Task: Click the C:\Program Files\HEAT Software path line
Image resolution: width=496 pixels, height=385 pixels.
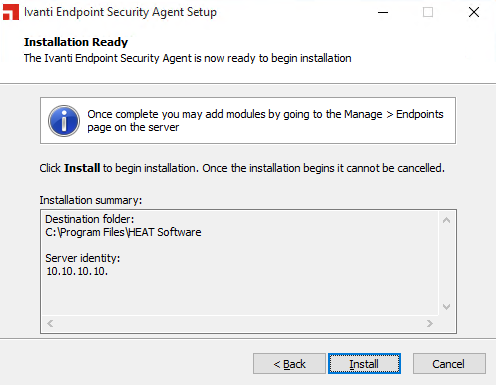Action: click(123, 232)
